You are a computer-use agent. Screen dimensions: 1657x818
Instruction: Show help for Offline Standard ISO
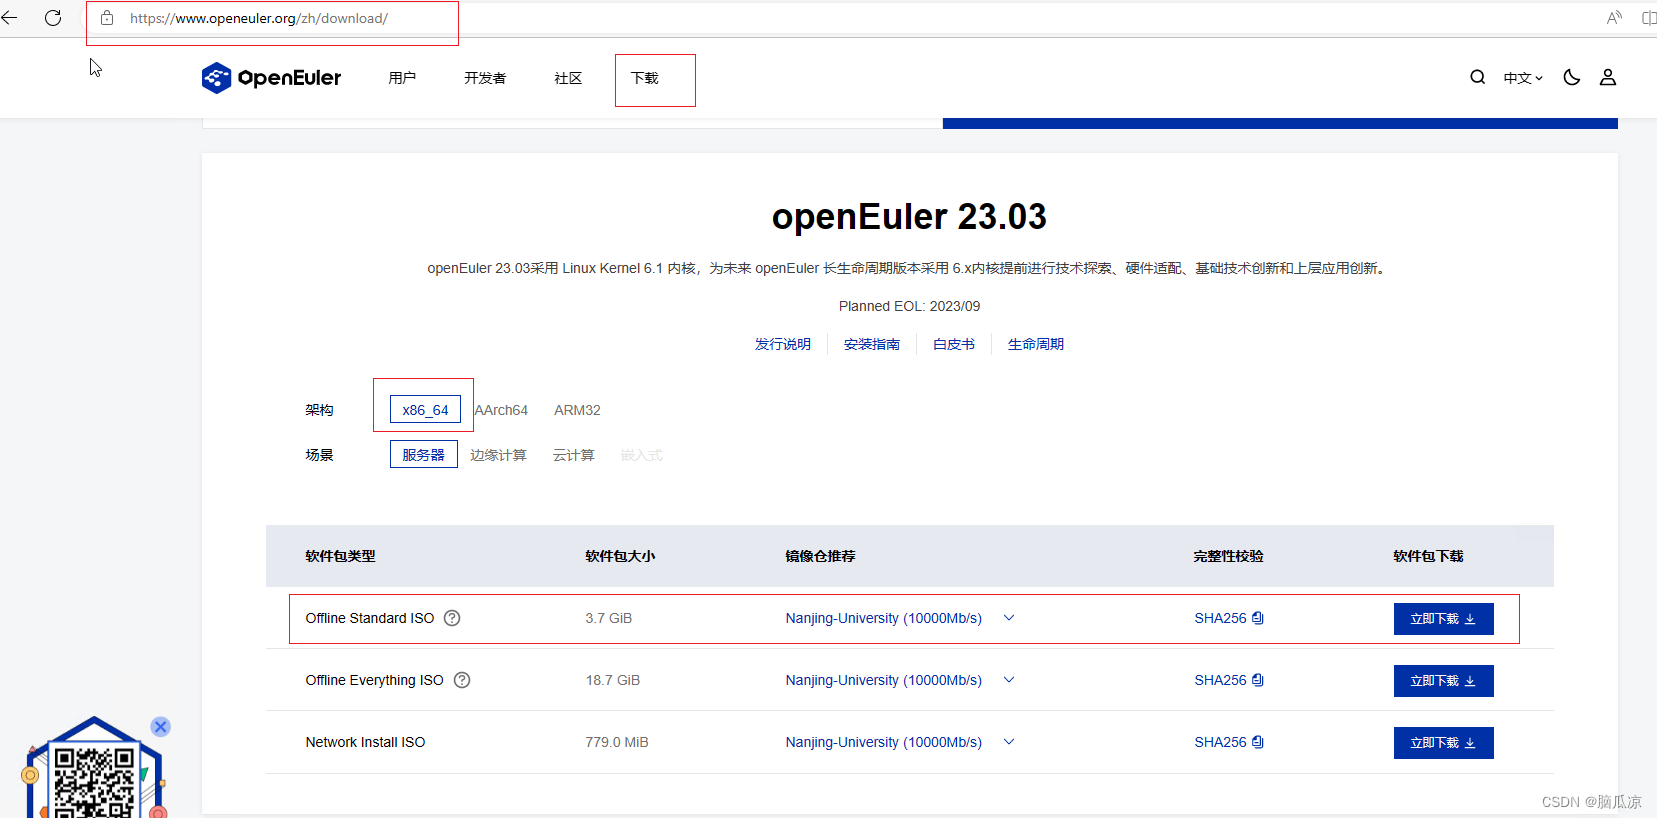[x=452, y=618]
